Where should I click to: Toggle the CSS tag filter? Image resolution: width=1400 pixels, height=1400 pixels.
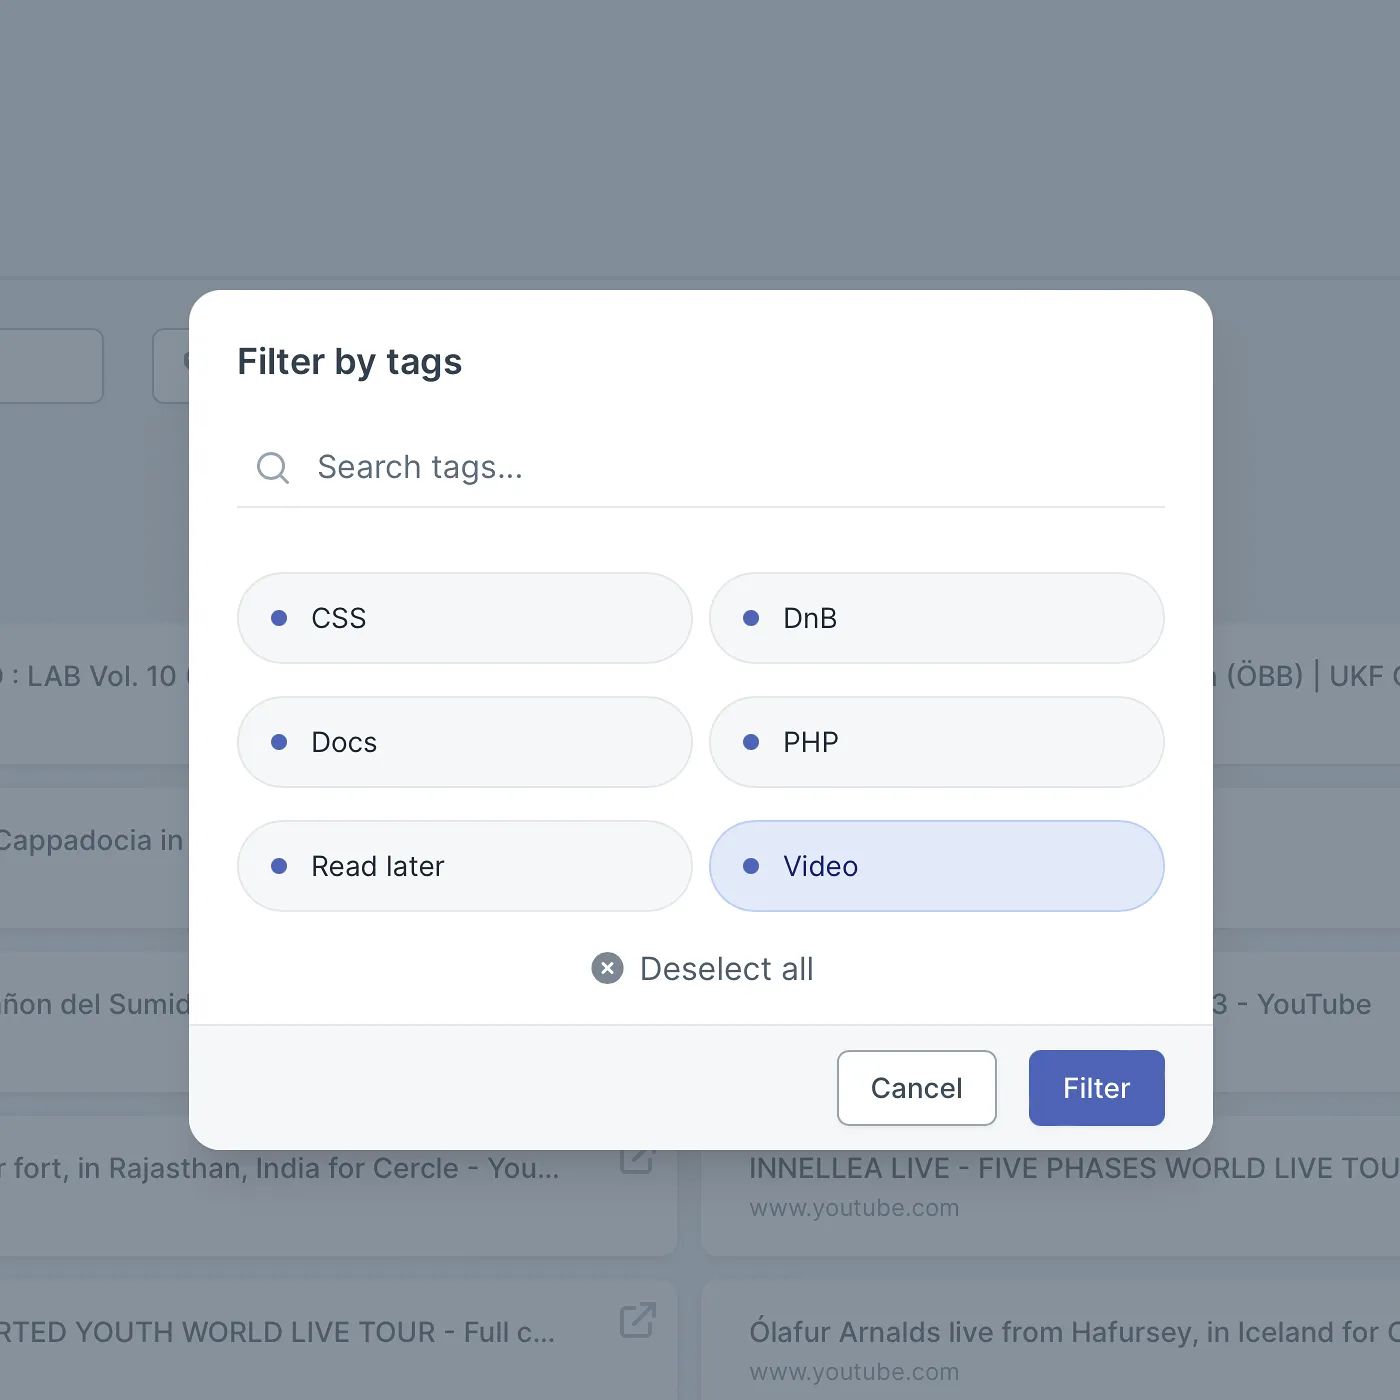464,618
